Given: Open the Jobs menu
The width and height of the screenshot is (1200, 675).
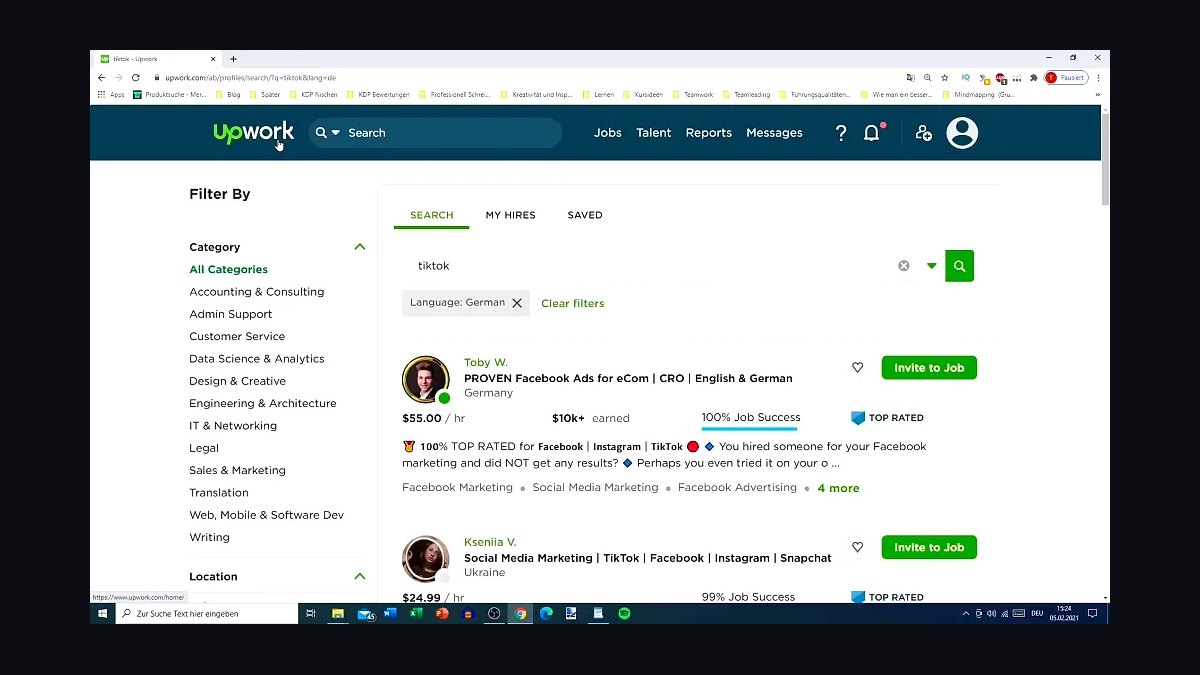Looking at the screenshot, I should [x=607, y=133].
